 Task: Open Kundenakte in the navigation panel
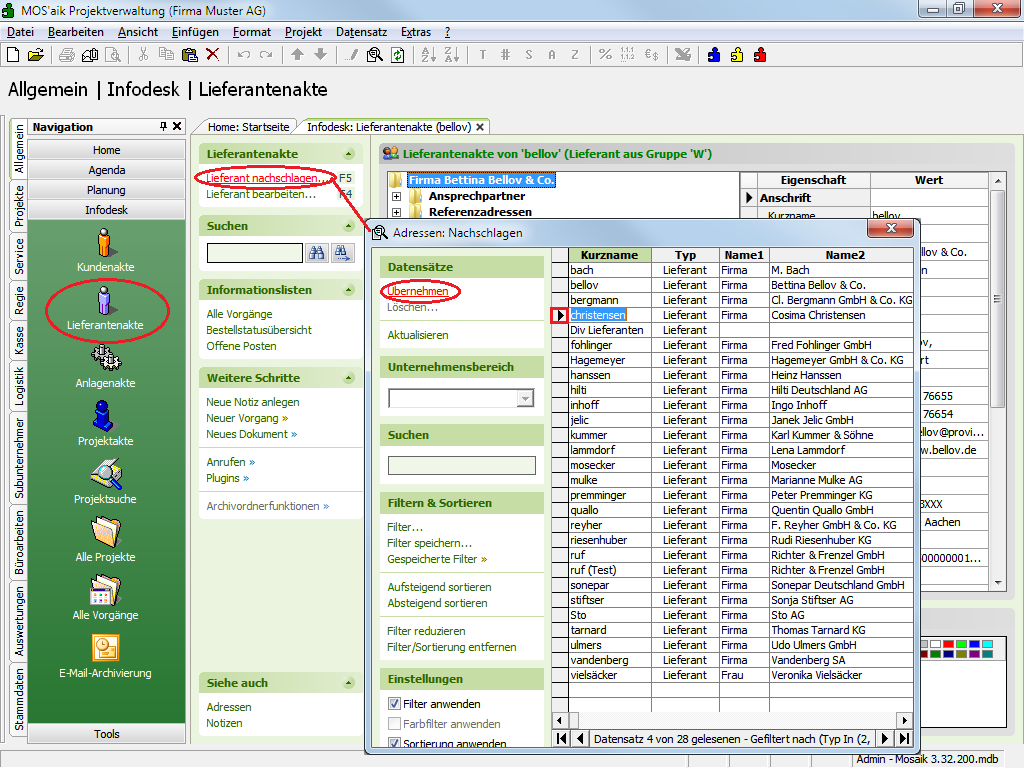point(104,242)
